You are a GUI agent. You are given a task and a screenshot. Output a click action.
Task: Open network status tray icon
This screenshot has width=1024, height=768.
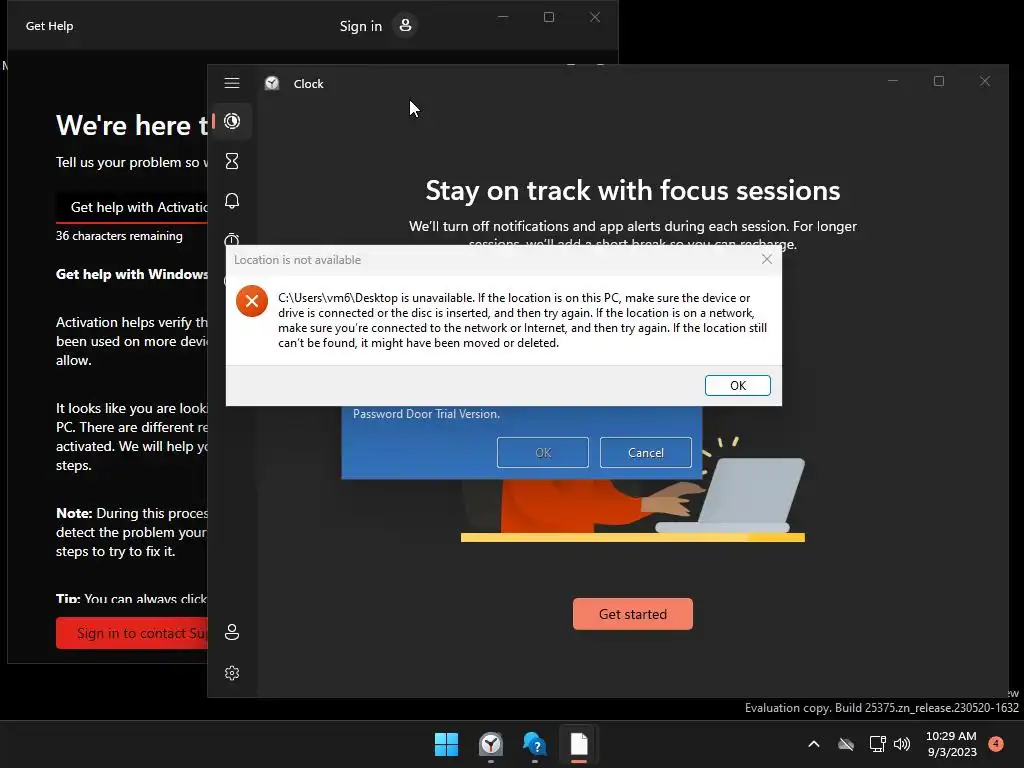click(x=877, y=744)
